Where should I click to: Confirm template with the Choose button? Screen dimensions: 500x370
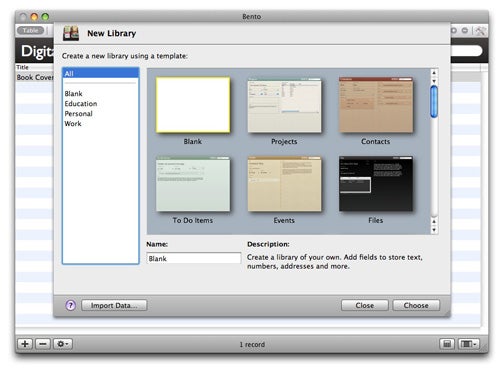pos(416,305)
